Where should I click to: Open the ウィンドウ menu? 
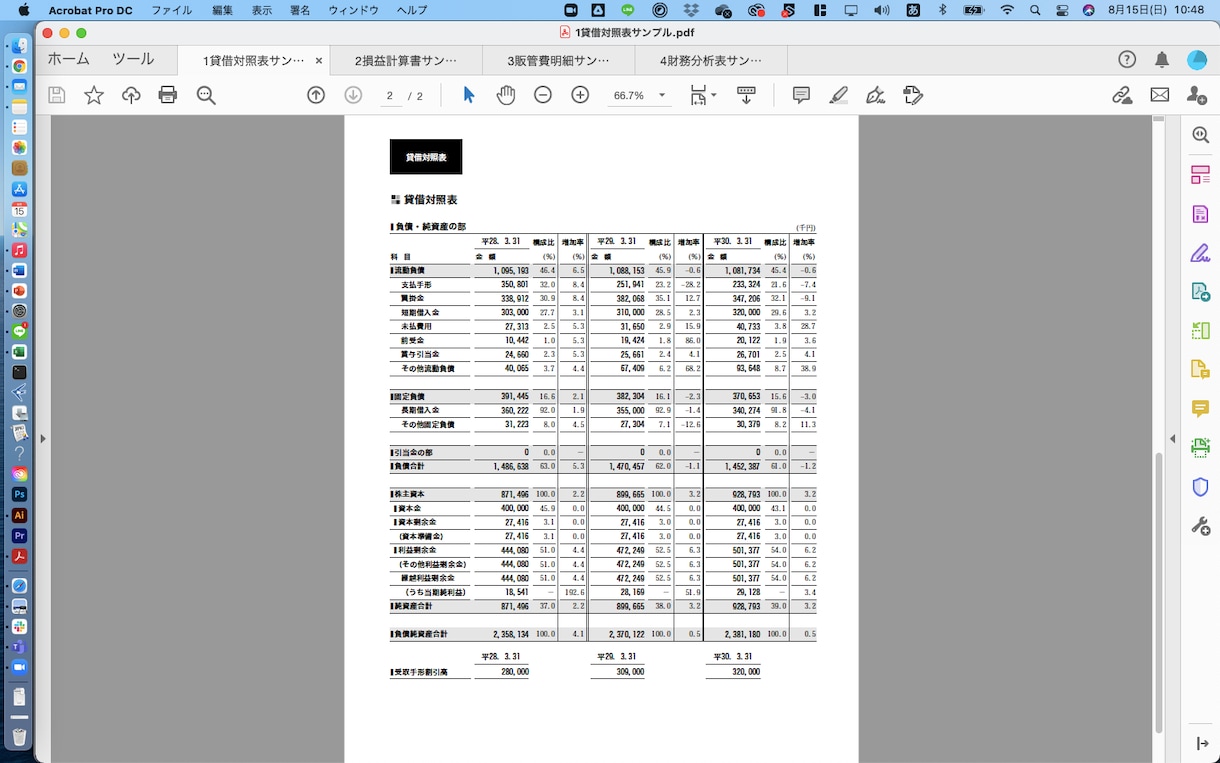[354, 10]
